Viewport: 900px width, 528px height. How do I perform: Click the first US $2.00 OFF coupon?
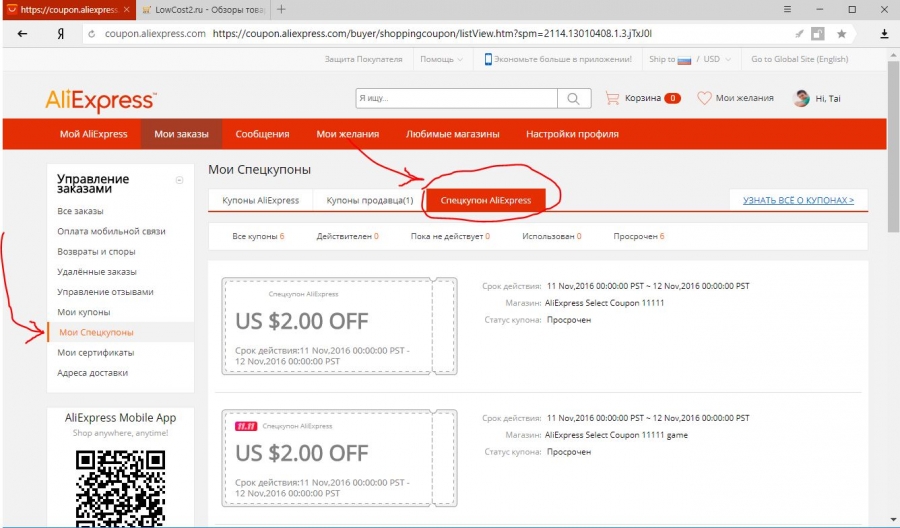click(339, 326)
